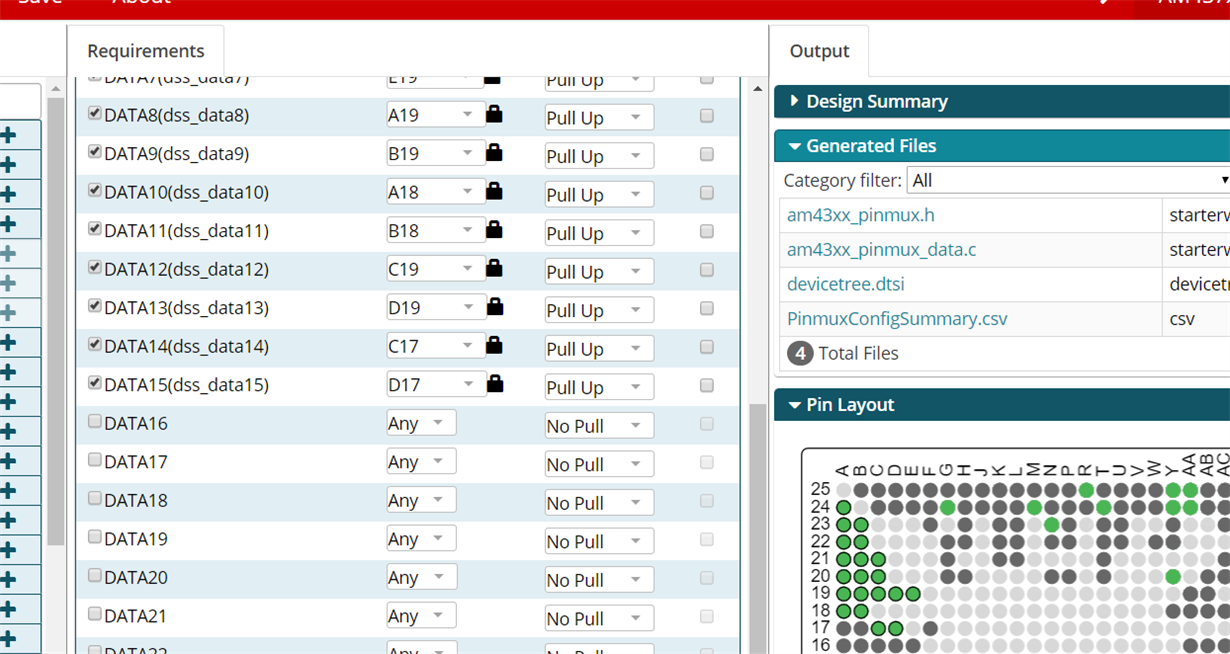Switch to the Requirements tab

146,51
